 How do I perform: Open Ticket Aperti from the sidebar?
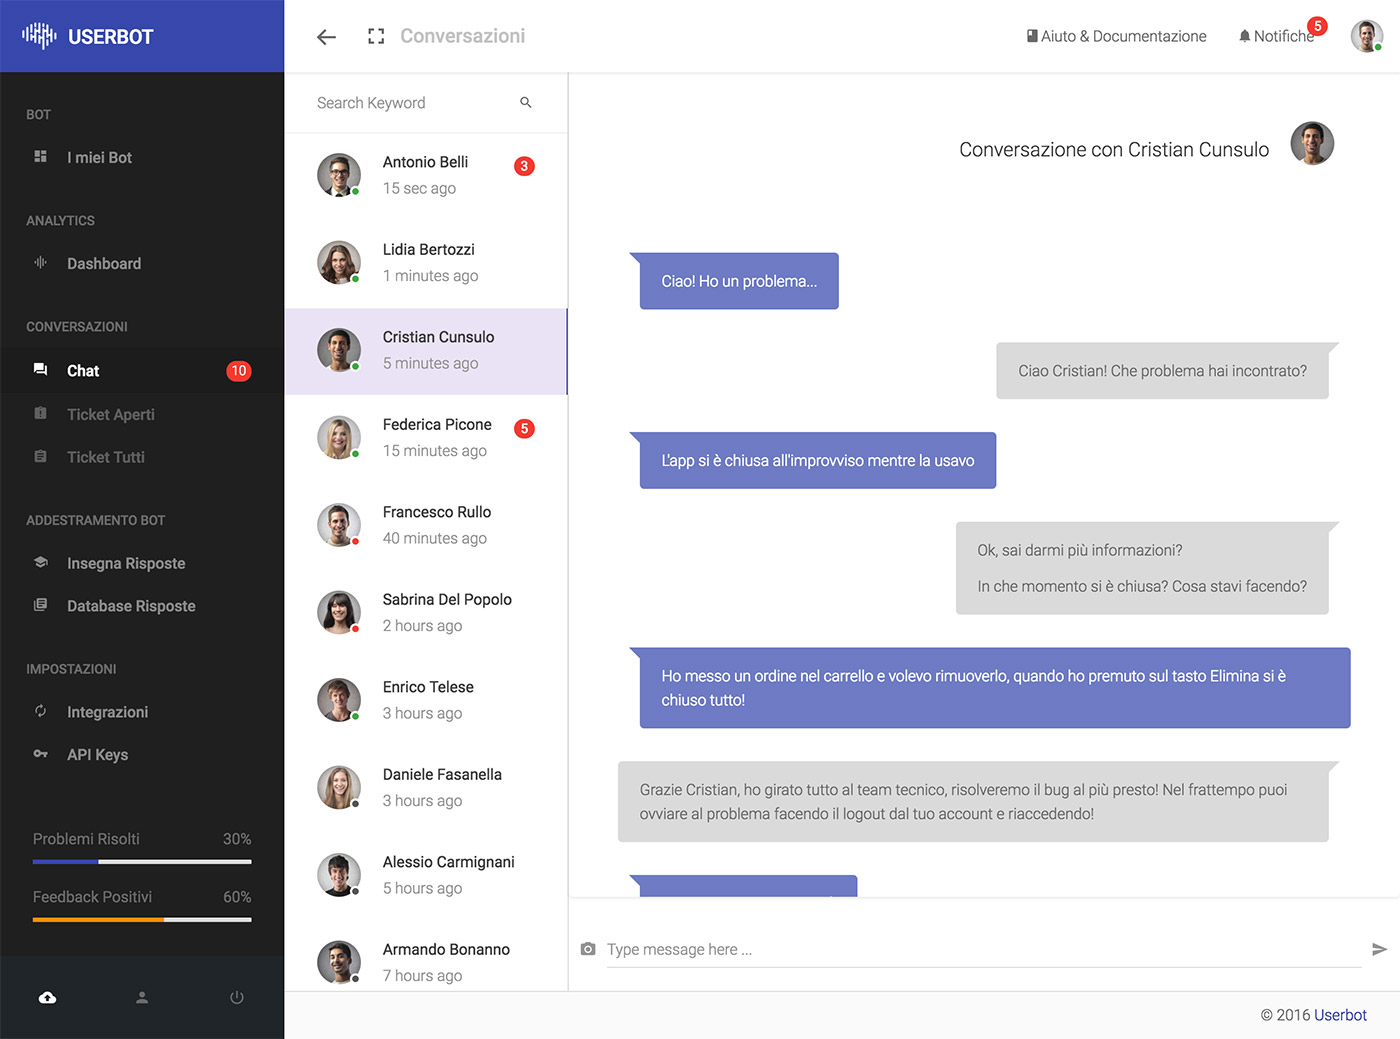click(x=110, y=414)
